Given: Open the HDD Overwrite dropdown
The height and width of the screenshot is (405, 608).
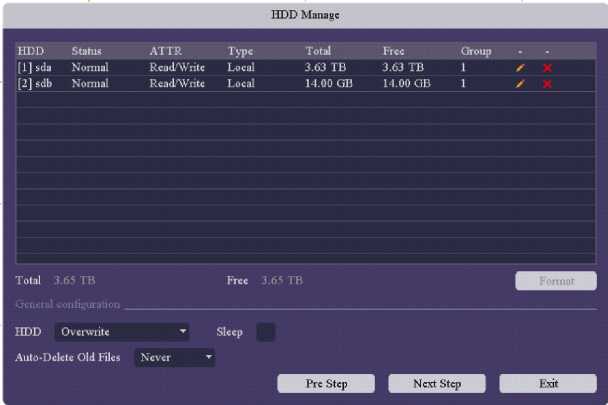Looking at the screenshot, I should [x=121, y=332].
